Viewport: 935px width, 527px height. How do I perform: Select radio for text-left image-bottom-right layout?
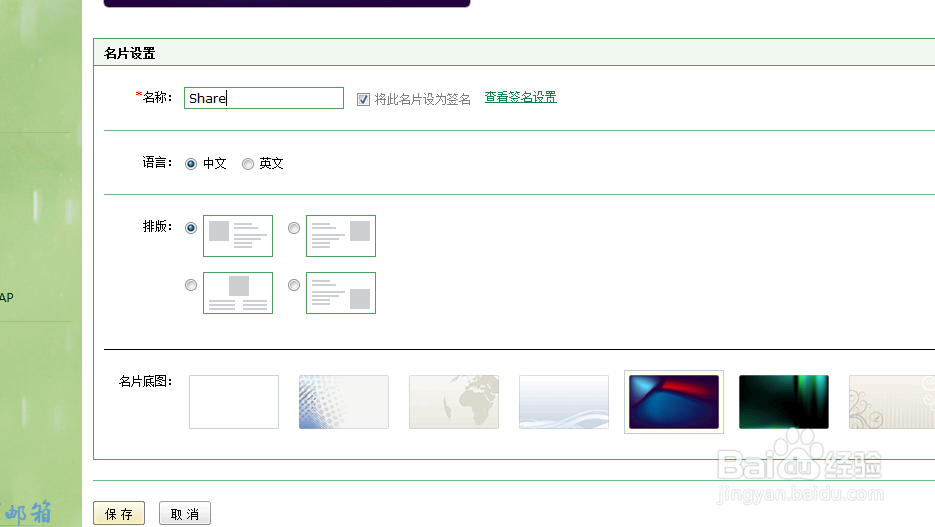294,285
